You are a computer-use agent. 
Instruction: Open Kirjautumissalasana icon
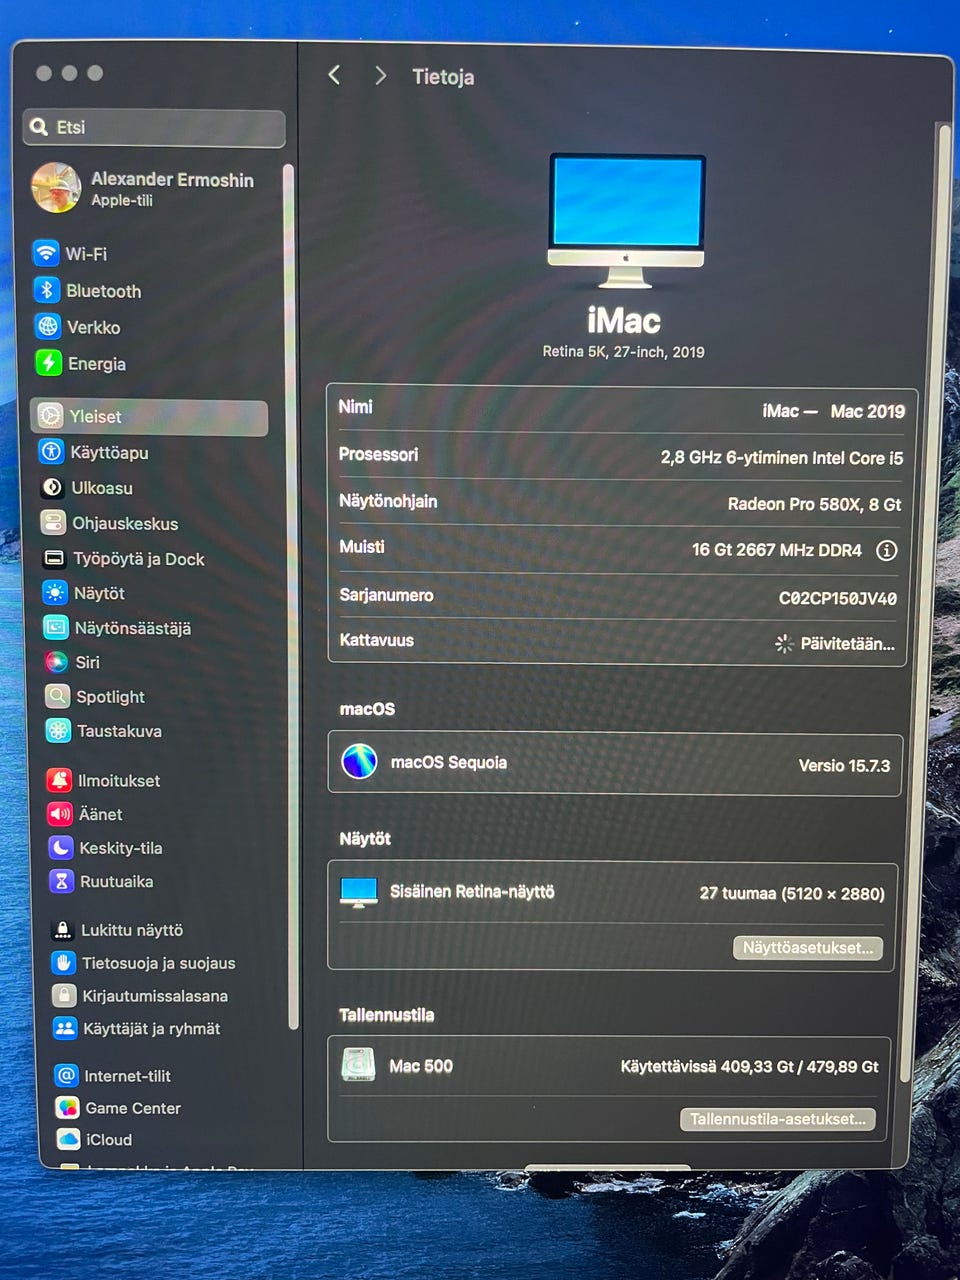coord(65,996)
